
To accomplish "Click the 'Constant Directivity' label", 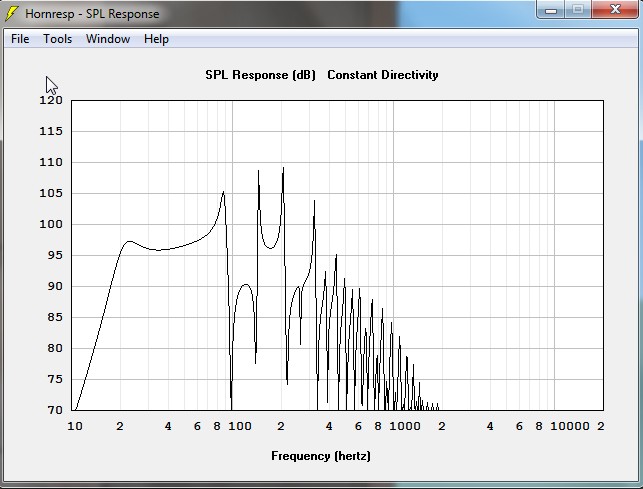I will coord(383,75).
